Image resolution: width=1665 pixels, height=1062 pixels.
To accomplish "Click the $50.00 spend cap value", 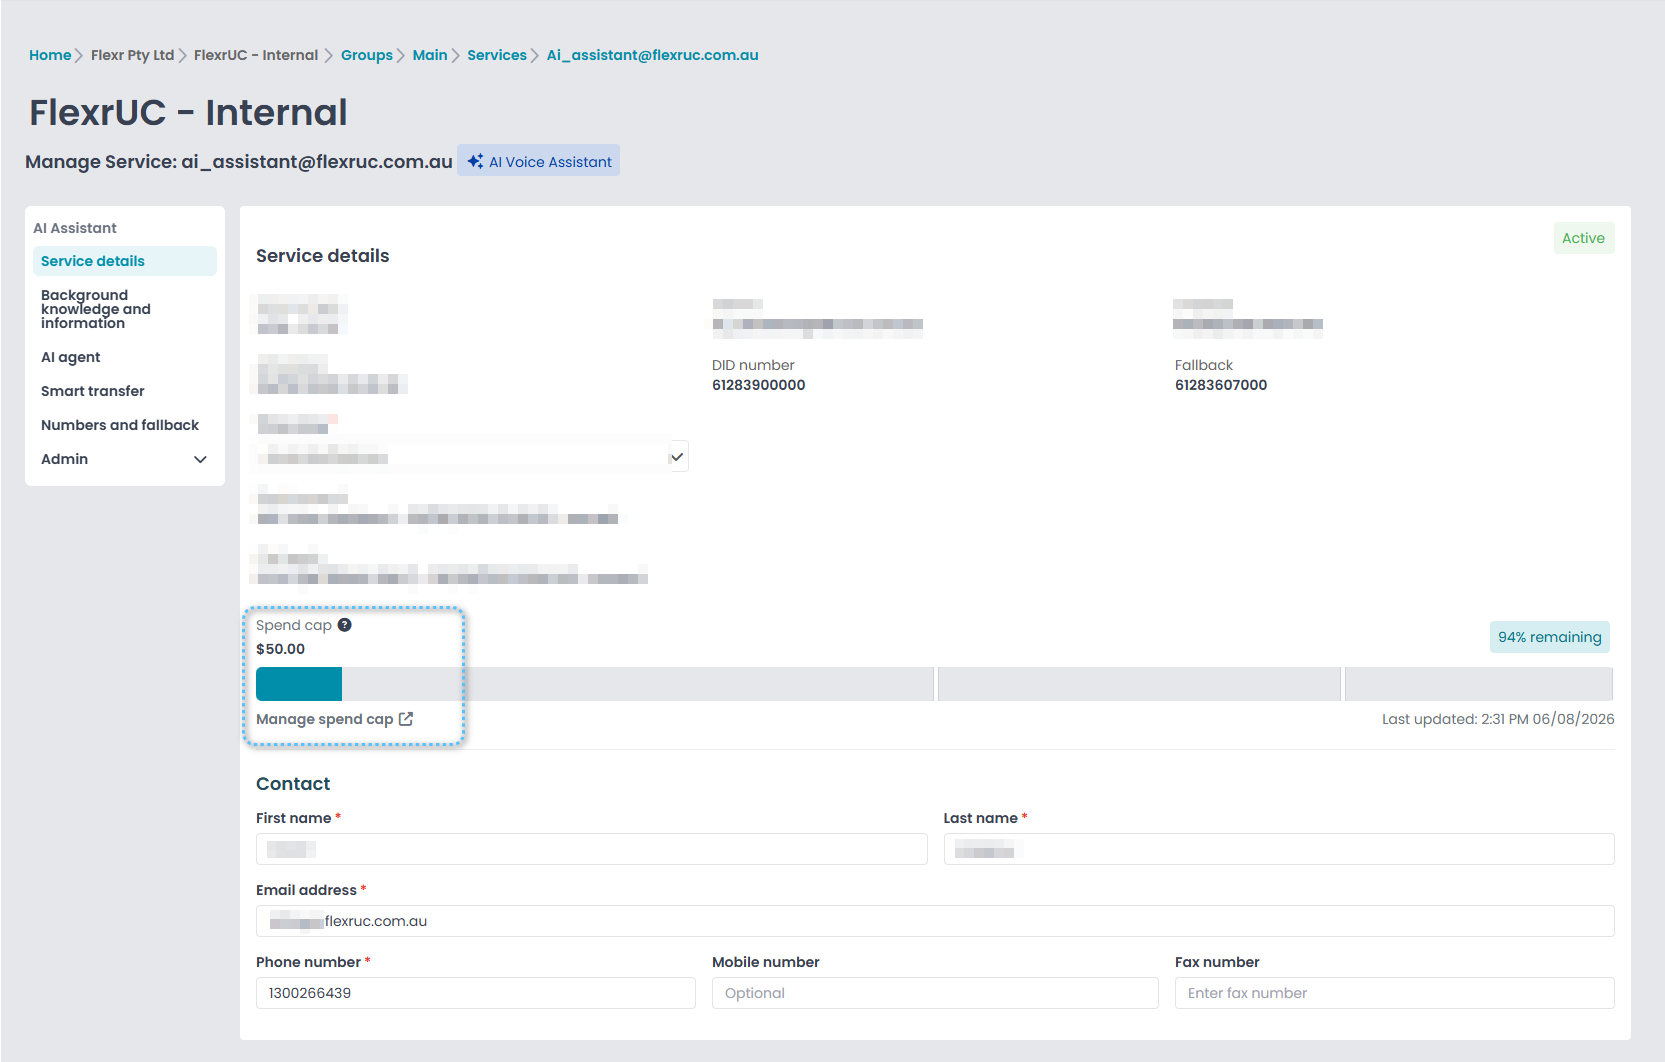I will [281, 649].
